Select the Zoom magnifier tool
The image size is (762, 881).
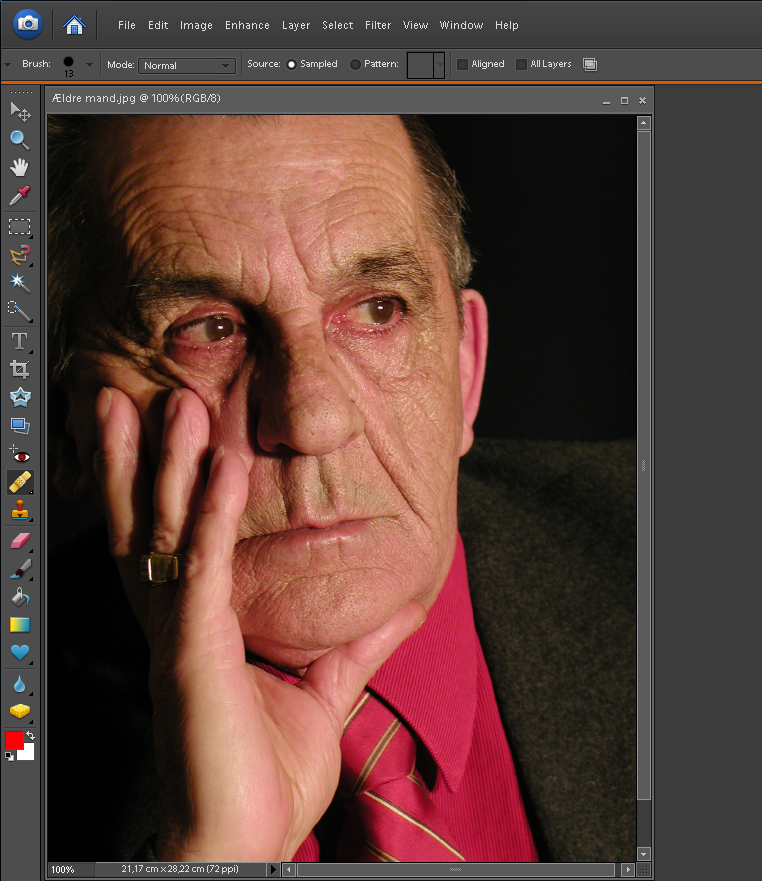pyautogui.click(x=19, y=139)
